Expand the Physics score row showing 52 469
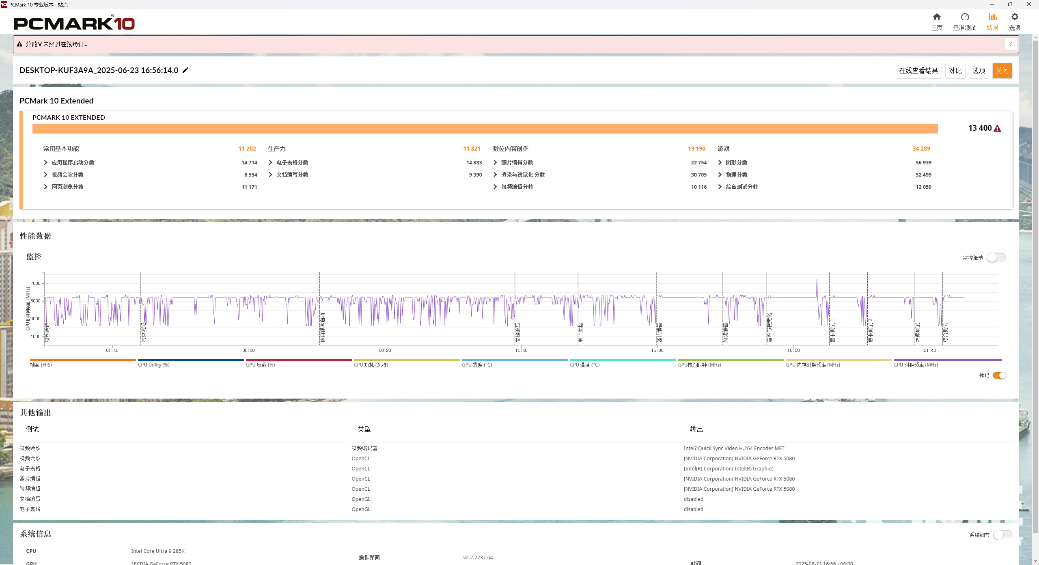 pos(824,175)
